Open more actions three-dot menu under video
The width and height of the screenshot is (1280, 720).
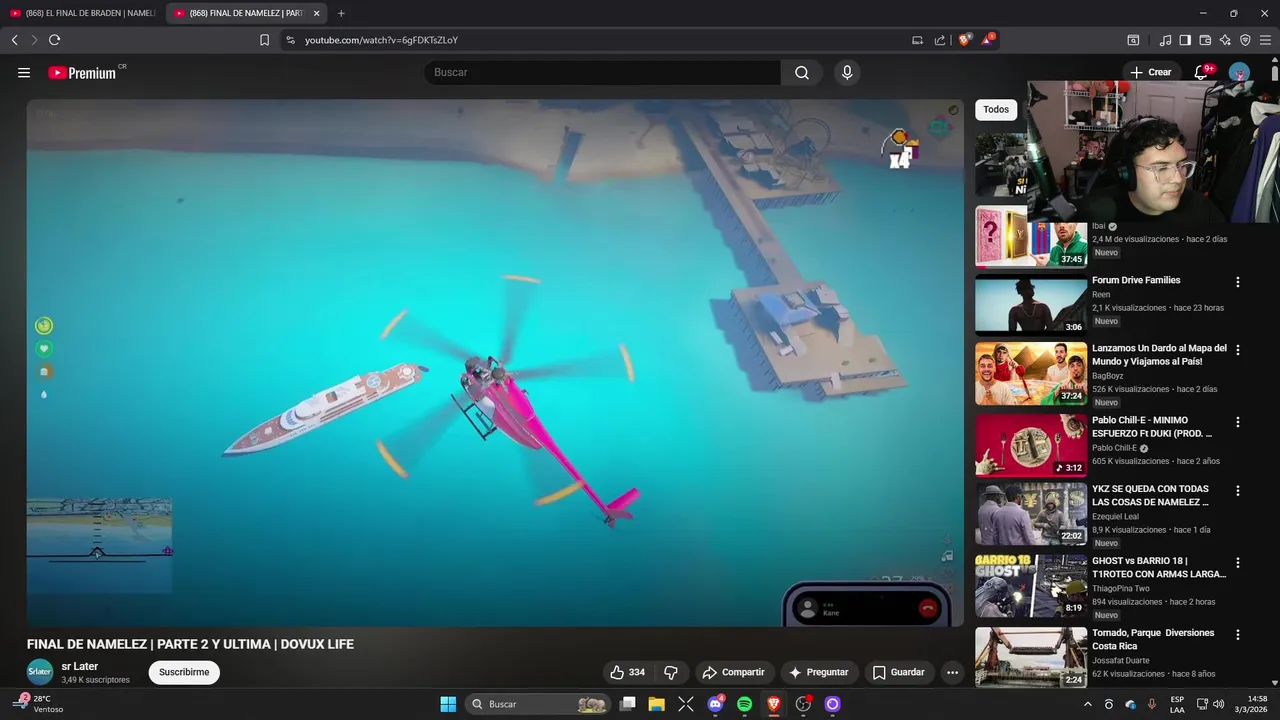click(x=952, y=672)
